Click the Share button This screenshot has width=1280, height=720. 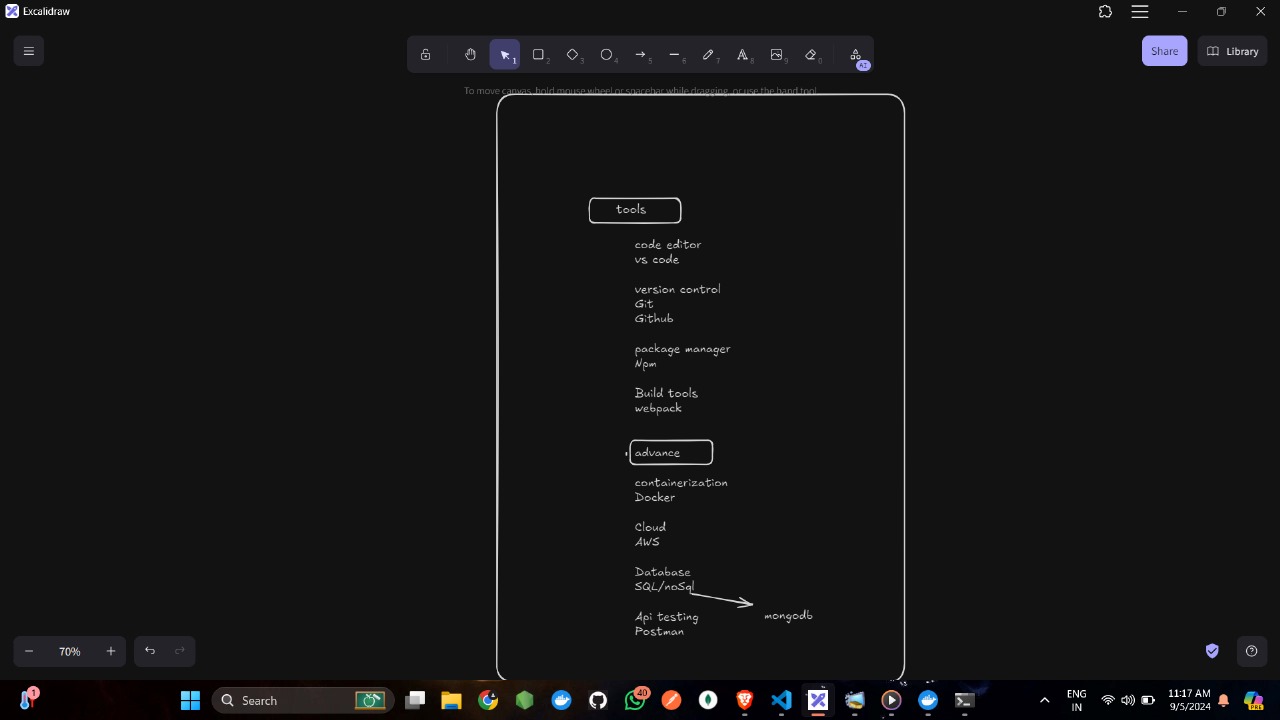pyautogui.click(x=1164, y=51)
